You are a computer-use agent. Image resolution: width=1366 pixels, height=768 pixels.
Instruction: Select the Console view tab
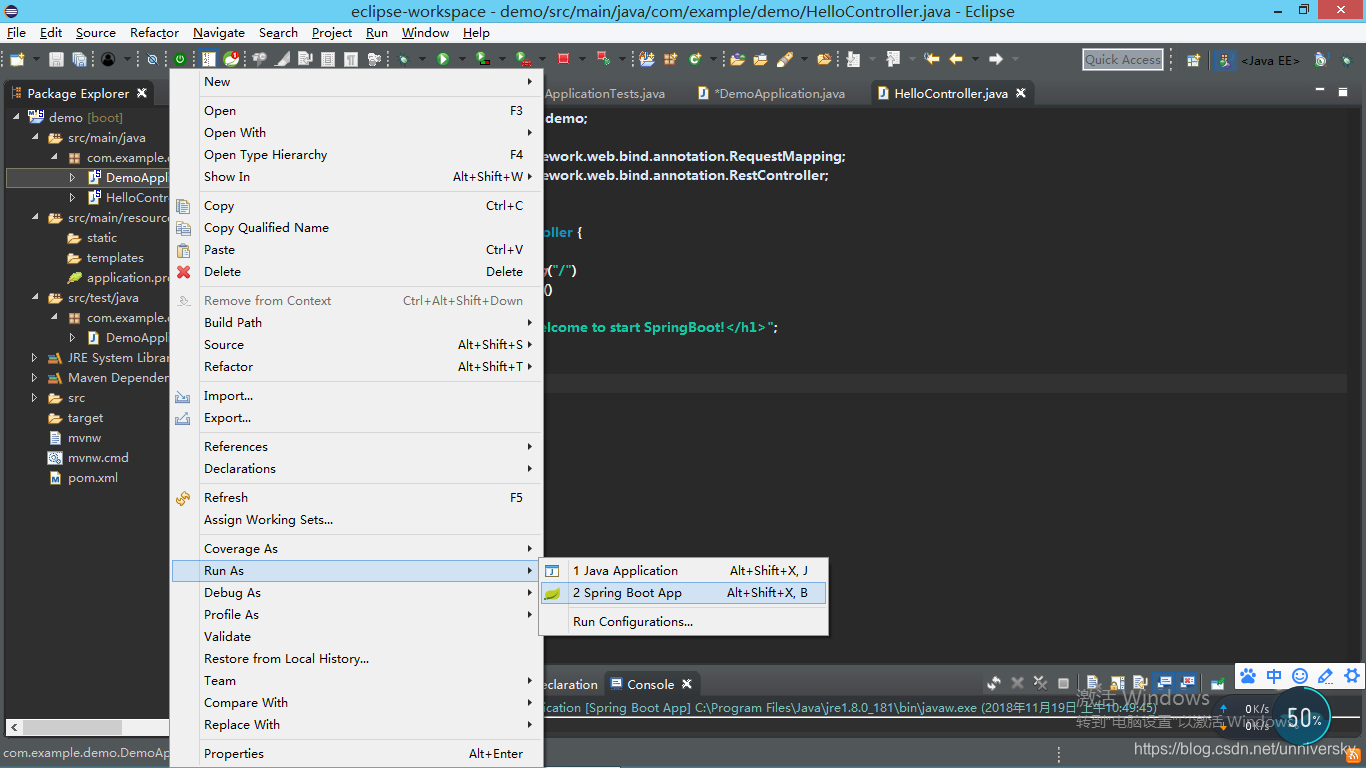pyautogui.click(x=650, y=685)
